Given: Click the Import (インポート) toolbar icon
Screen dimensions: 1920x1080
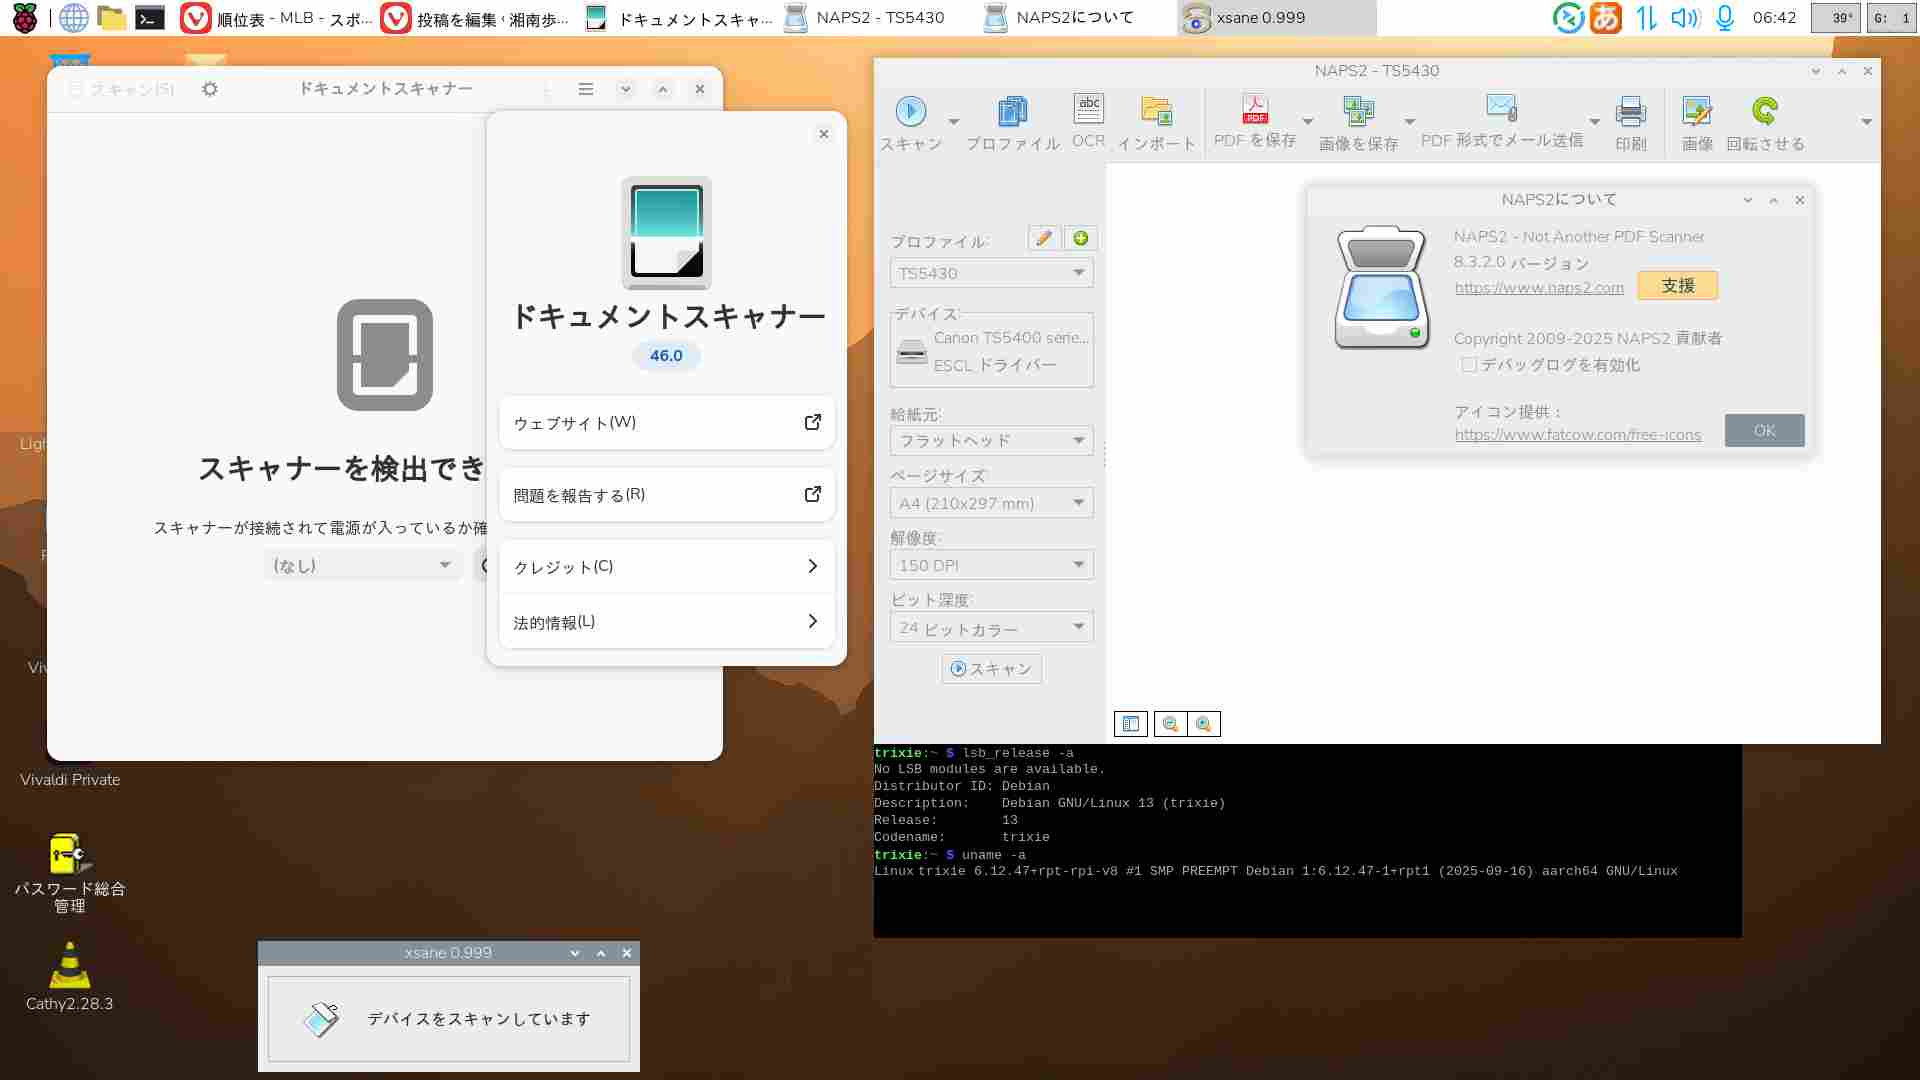Looking at the screenshot, I should point(1156,124).
